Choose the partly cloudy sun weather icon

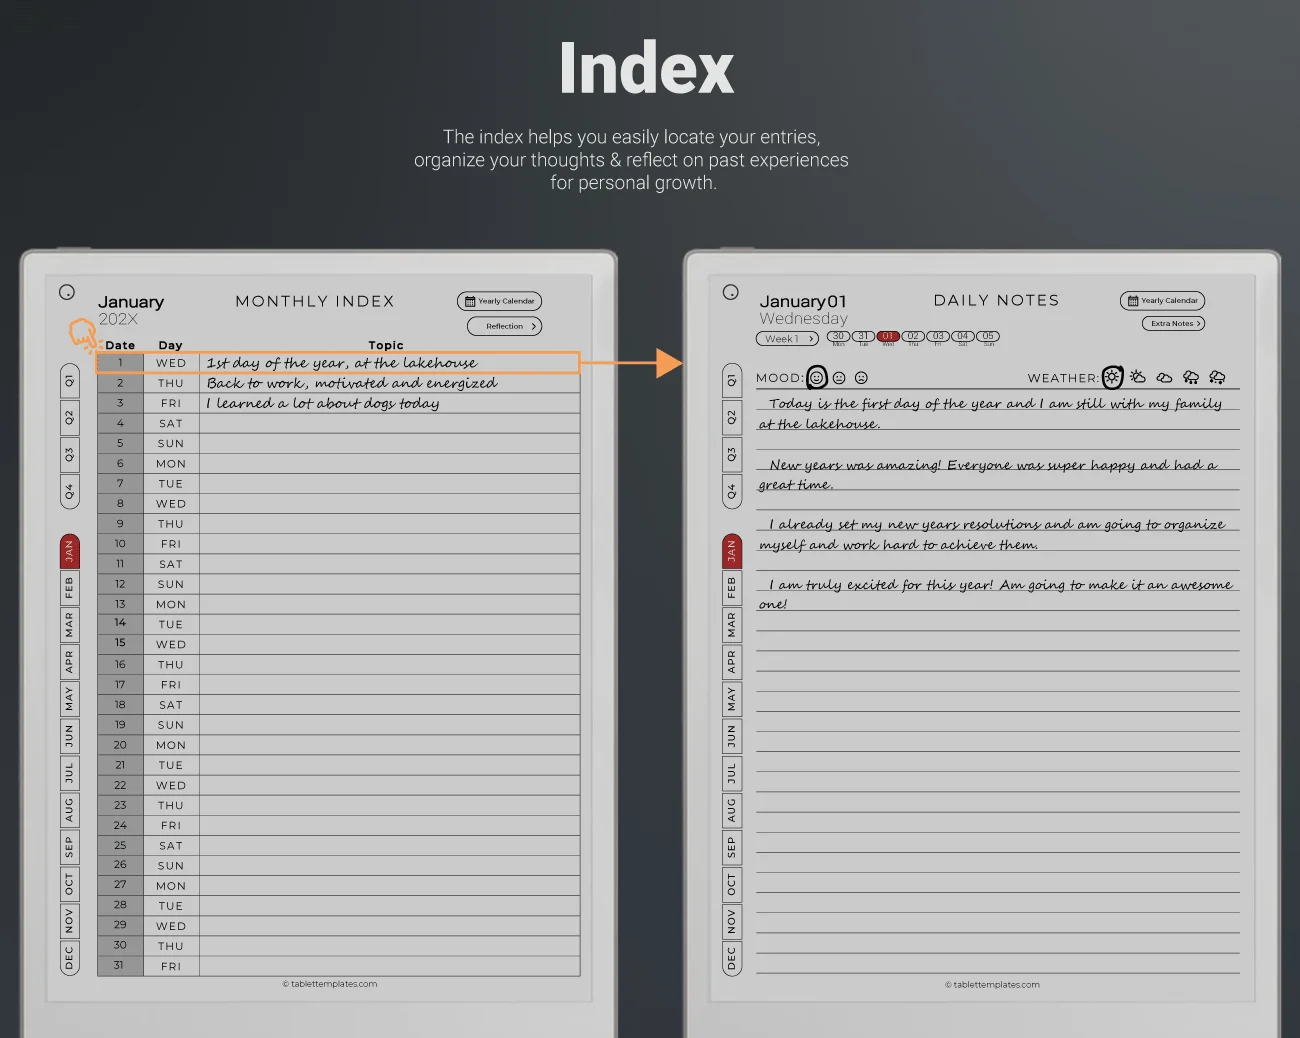point(1138,377)
